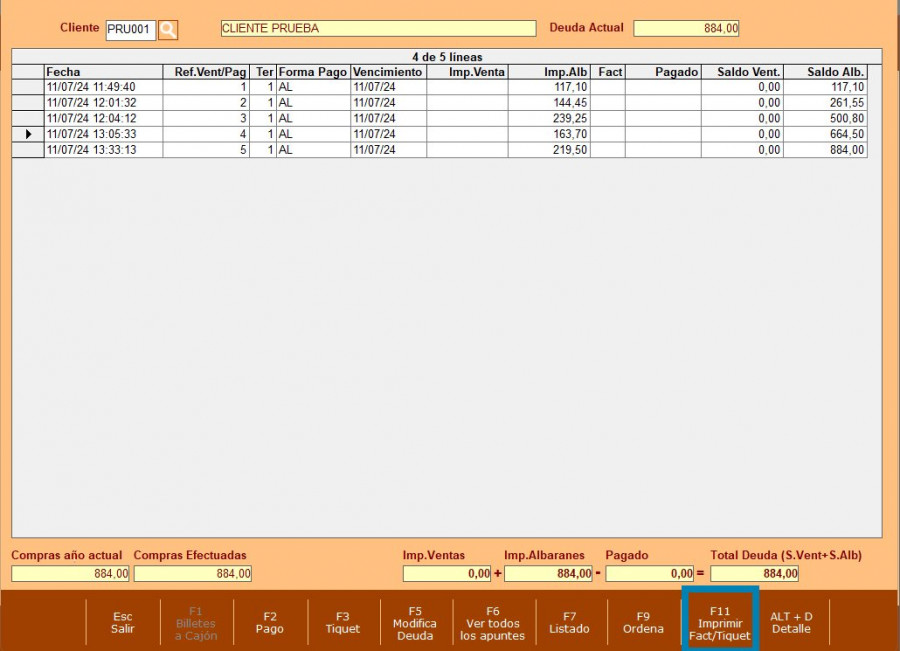Select the row dated 11/07/24 13:33:13

103,150
